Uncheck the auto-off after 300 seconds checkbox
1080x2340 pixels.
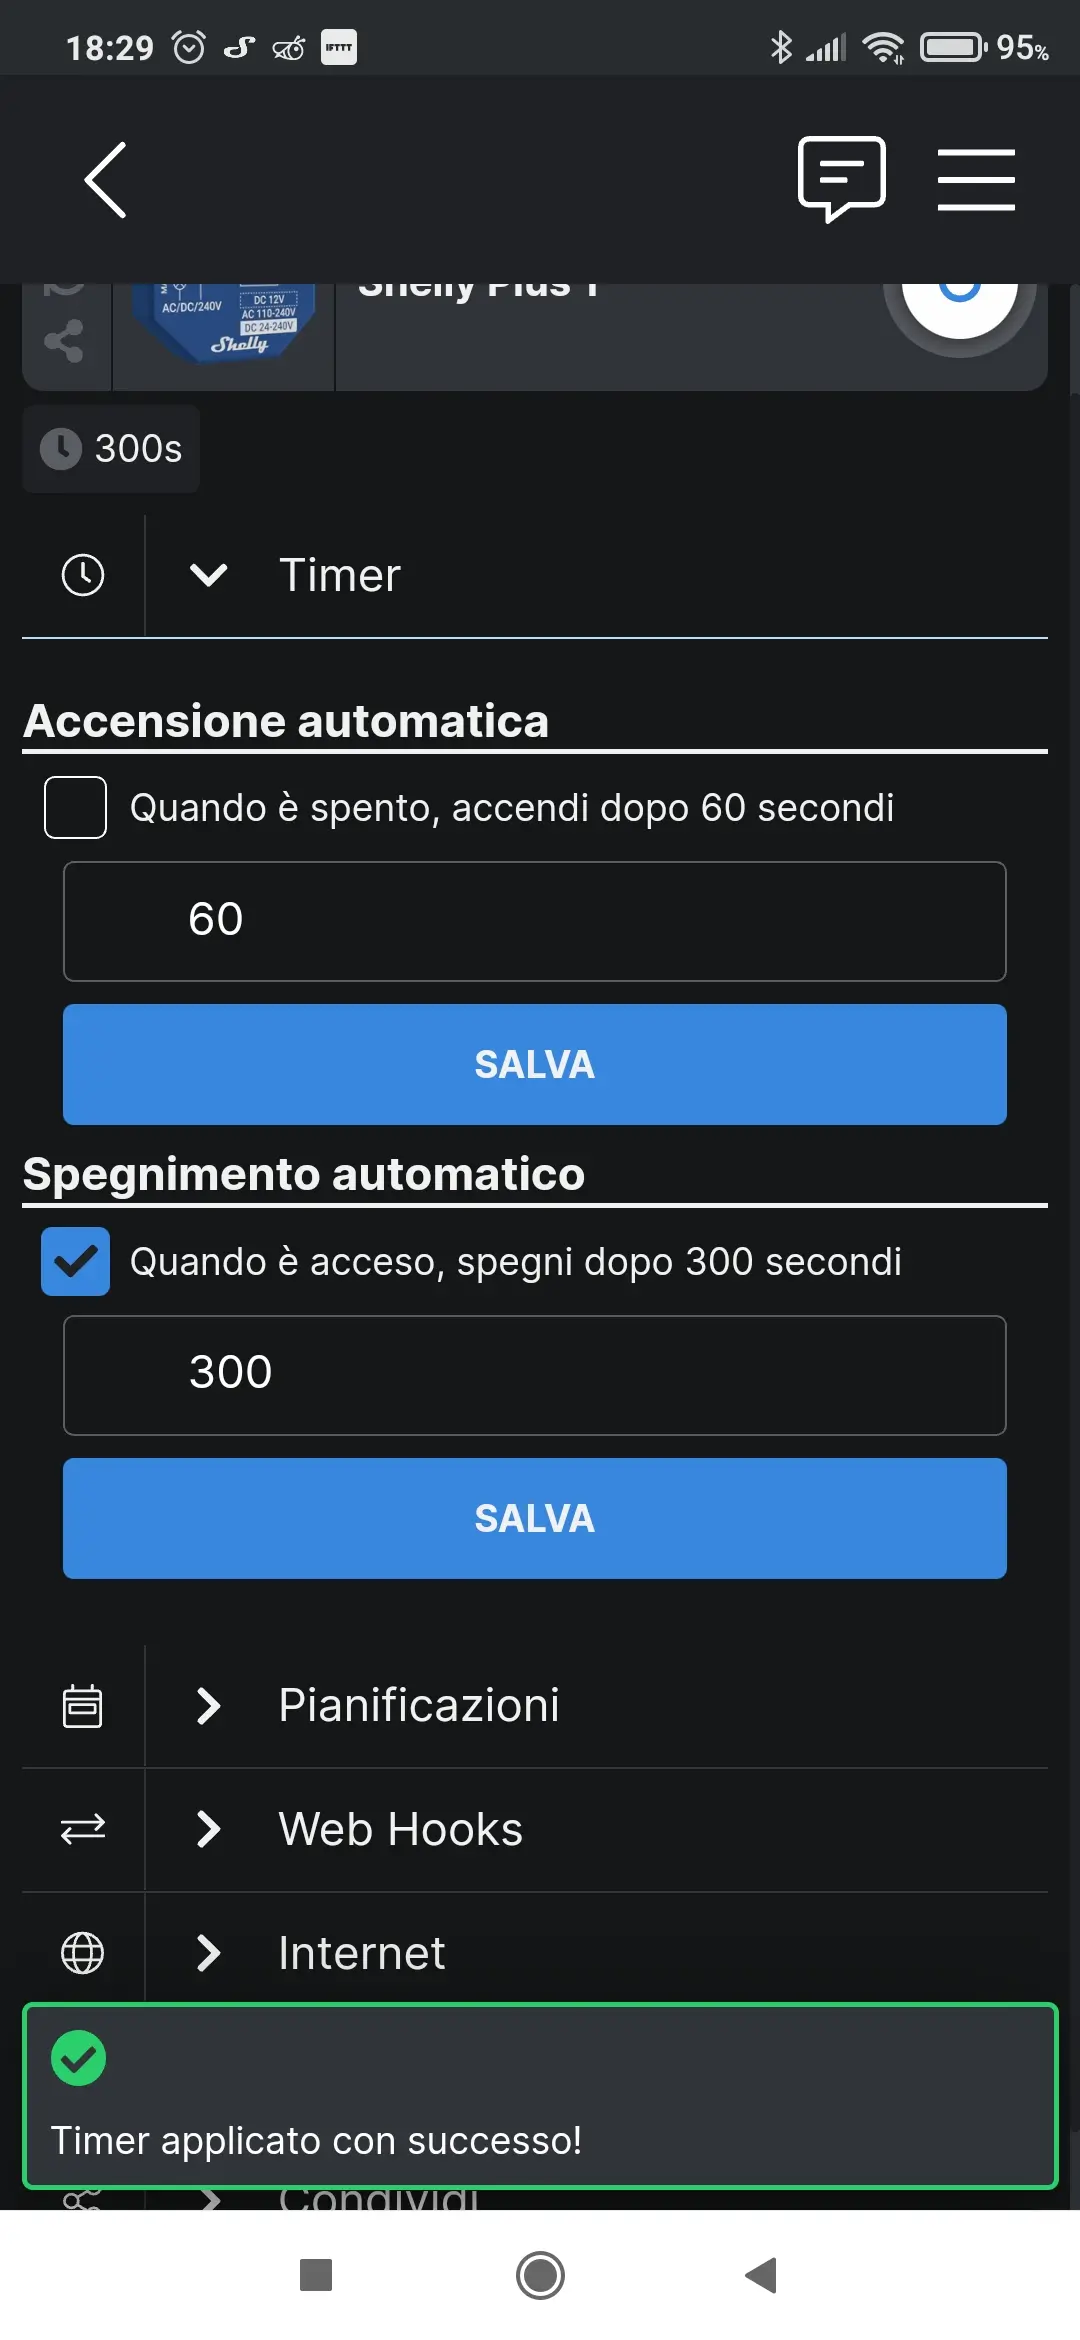coord(76,1261)
